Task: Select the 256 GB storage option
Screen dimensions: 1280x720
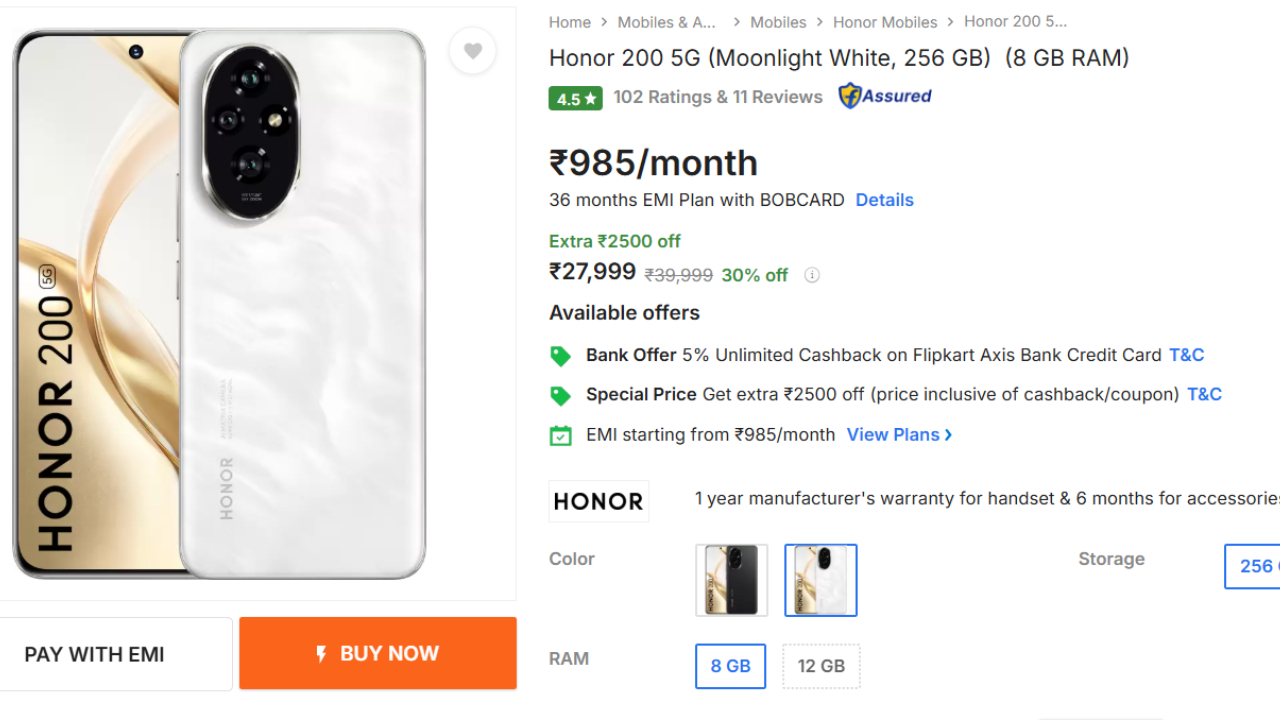Action: (x=1254, y=566)
